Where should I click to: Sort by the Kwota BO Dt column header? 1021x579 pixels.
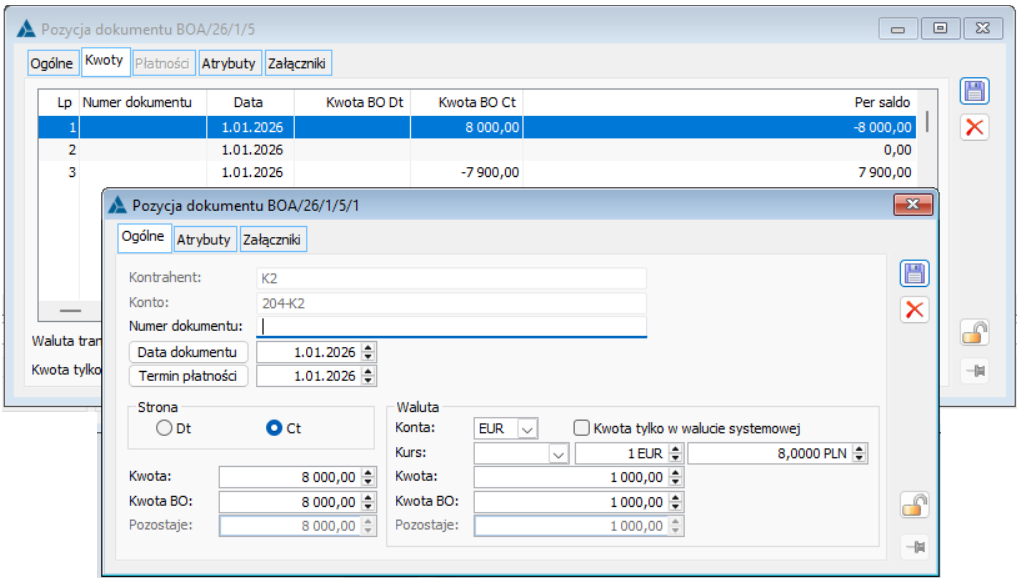pyautogui.click(x=352, y=102)
